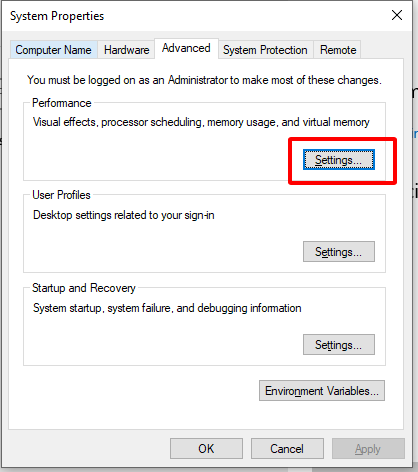Select the Advanced tab
The width and height of the screenshot is (418, 472).
tap(186, 48)
